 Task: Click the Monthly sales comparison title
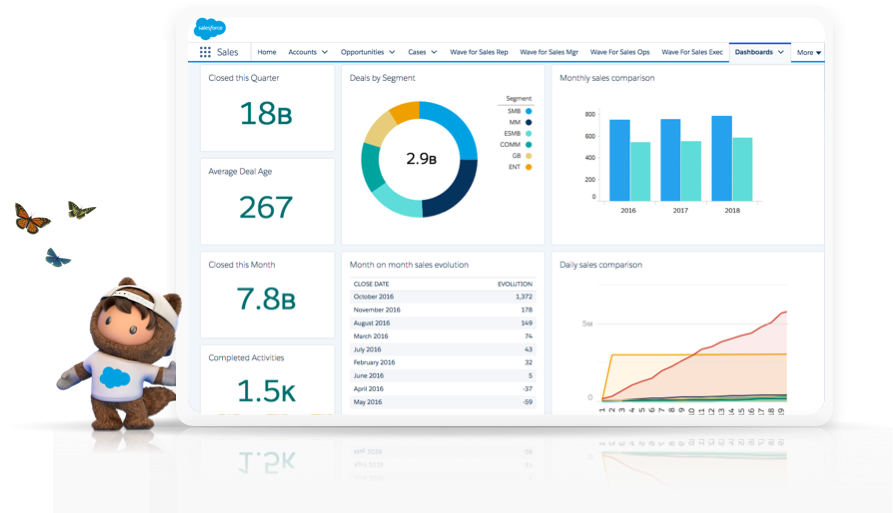[x=607, y=78]
